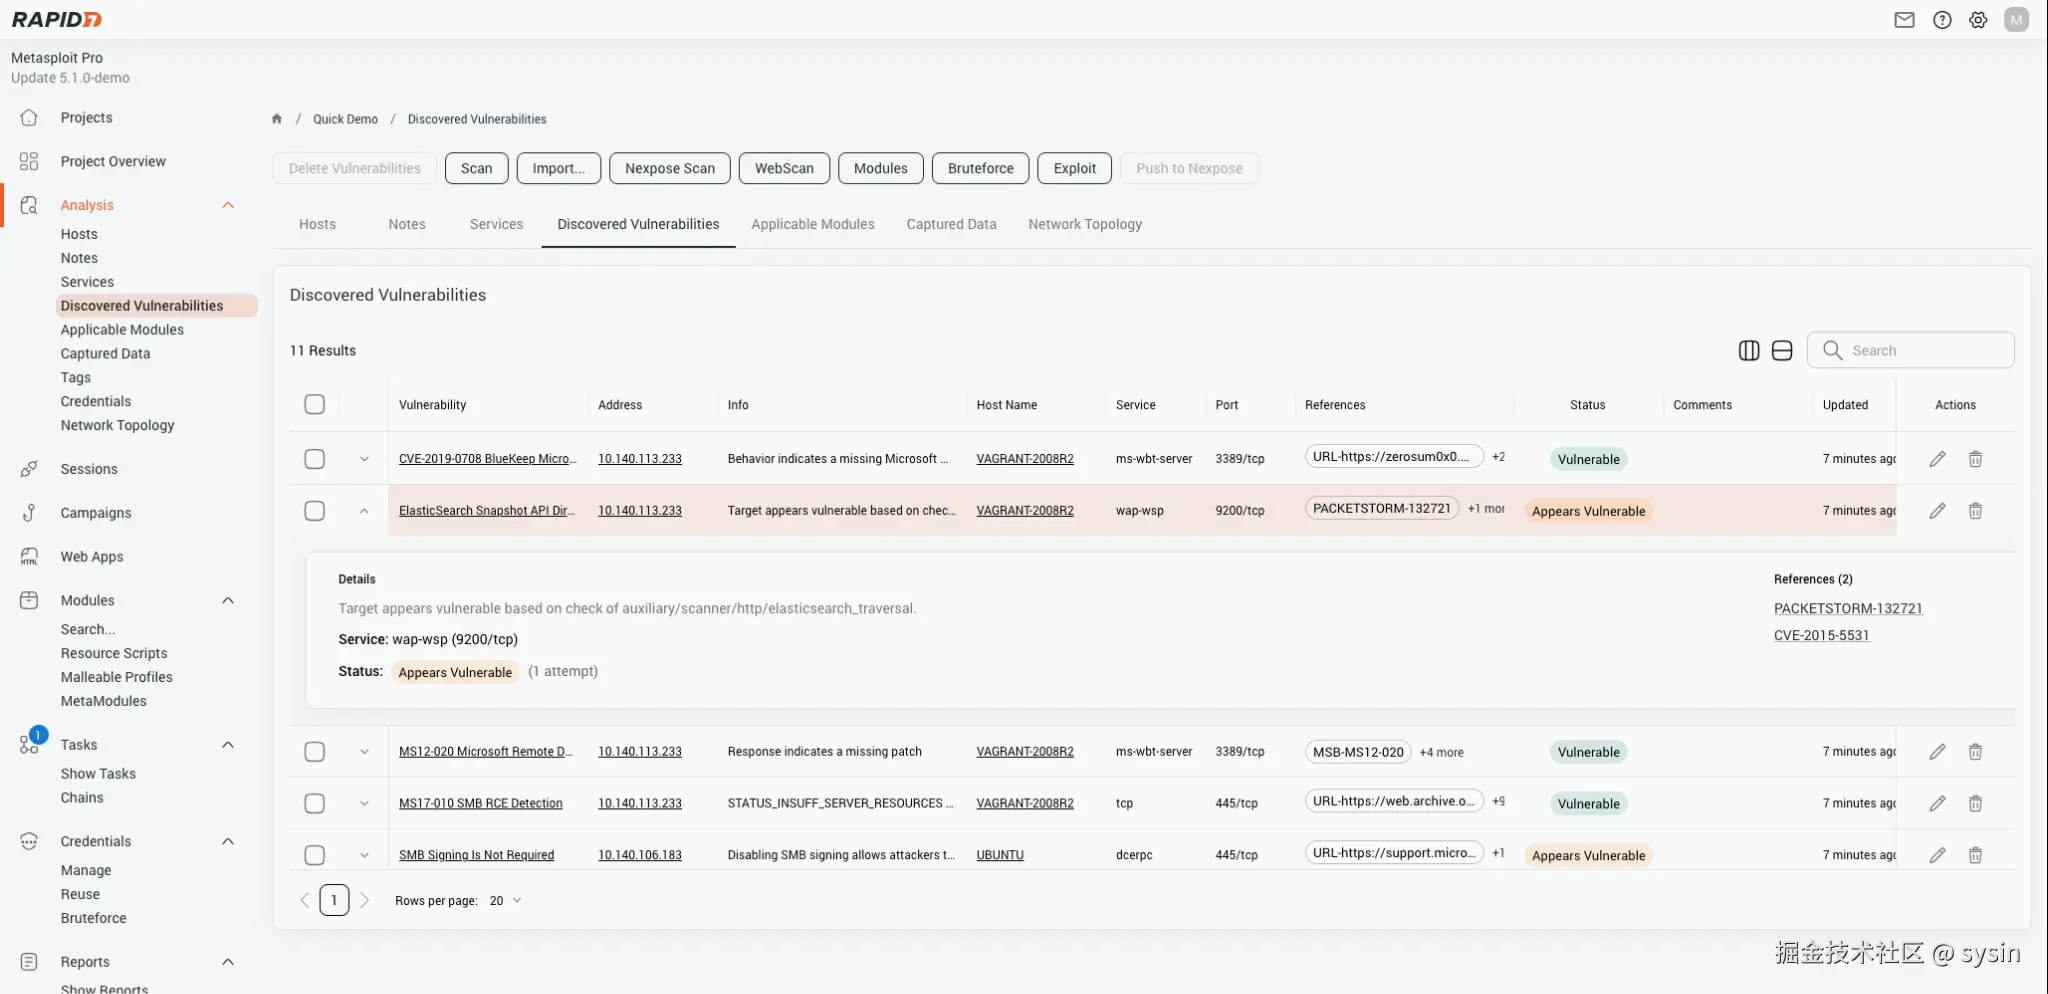This screenshot has height=994, width=2048.
Task: Check the ElasticSearch Snapshot API row checkbox
Action: 315,511
